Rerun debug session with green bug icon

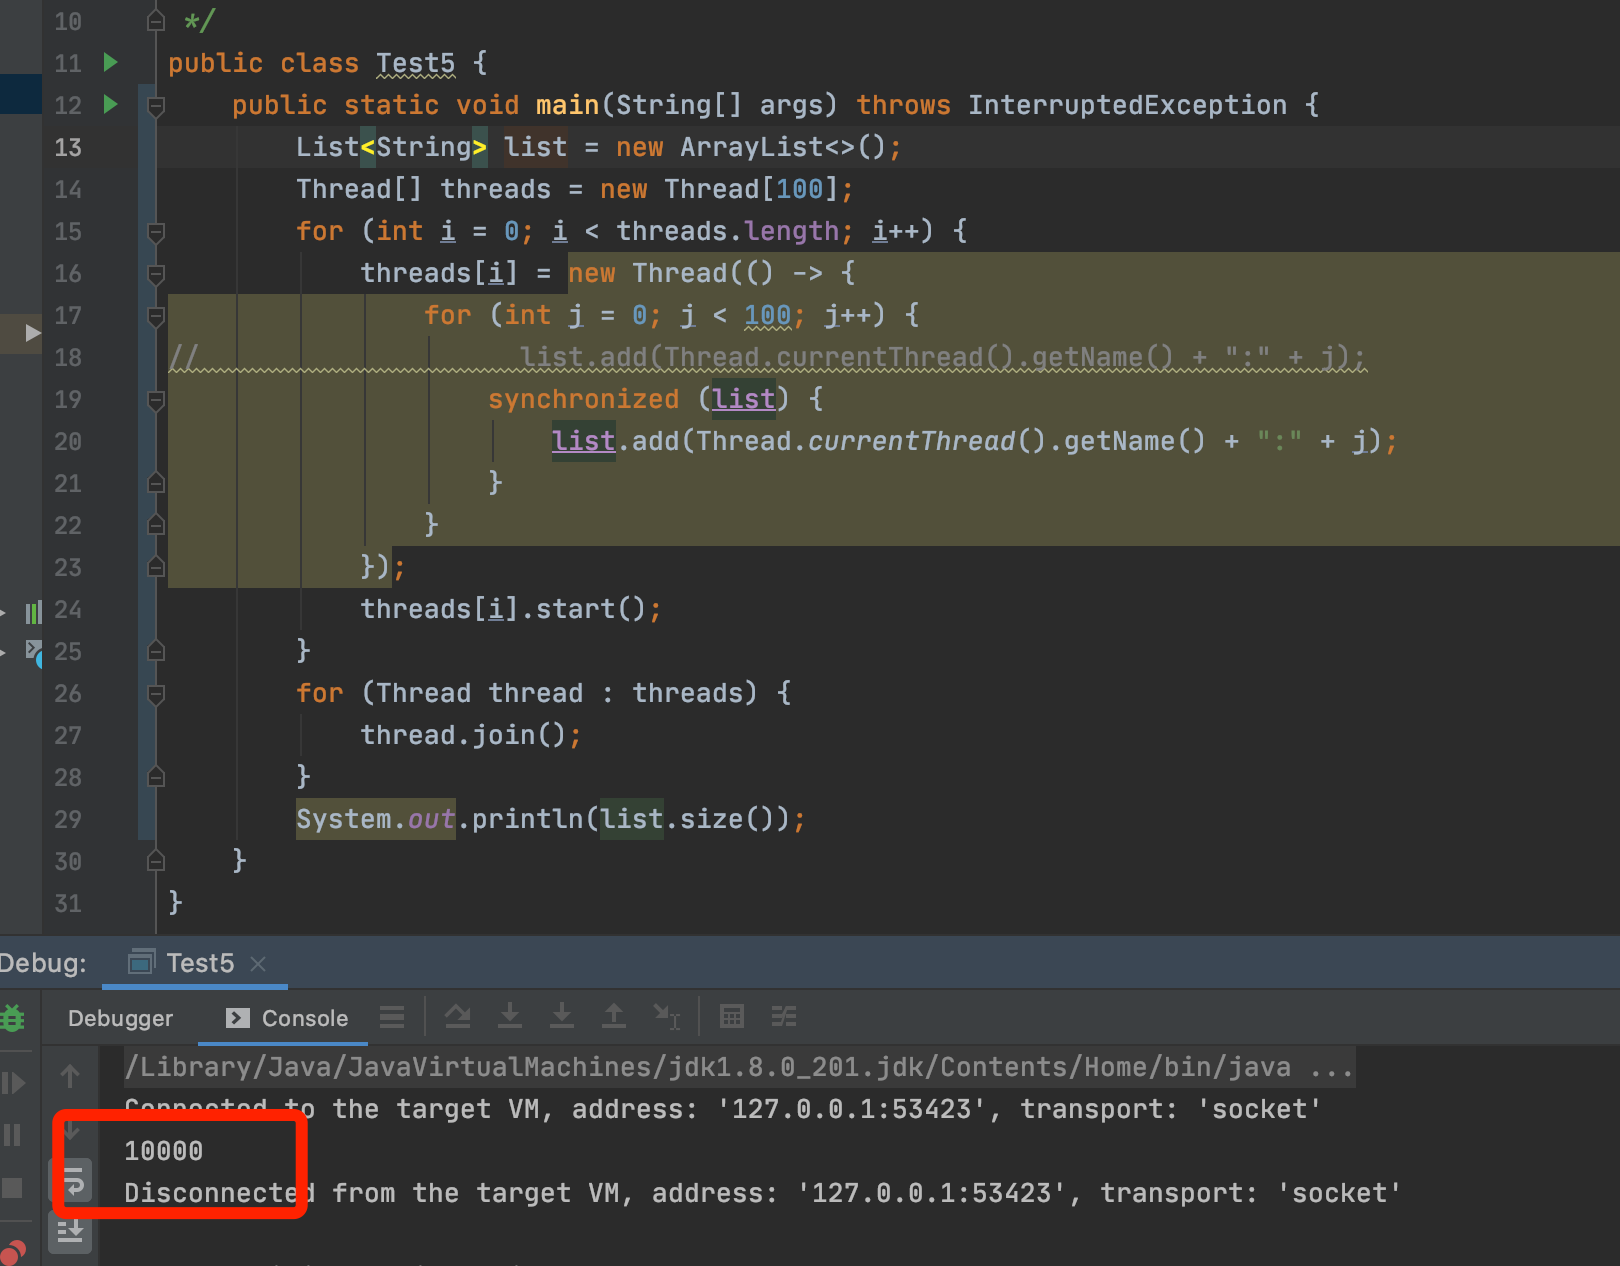(x=13, y=1018)
